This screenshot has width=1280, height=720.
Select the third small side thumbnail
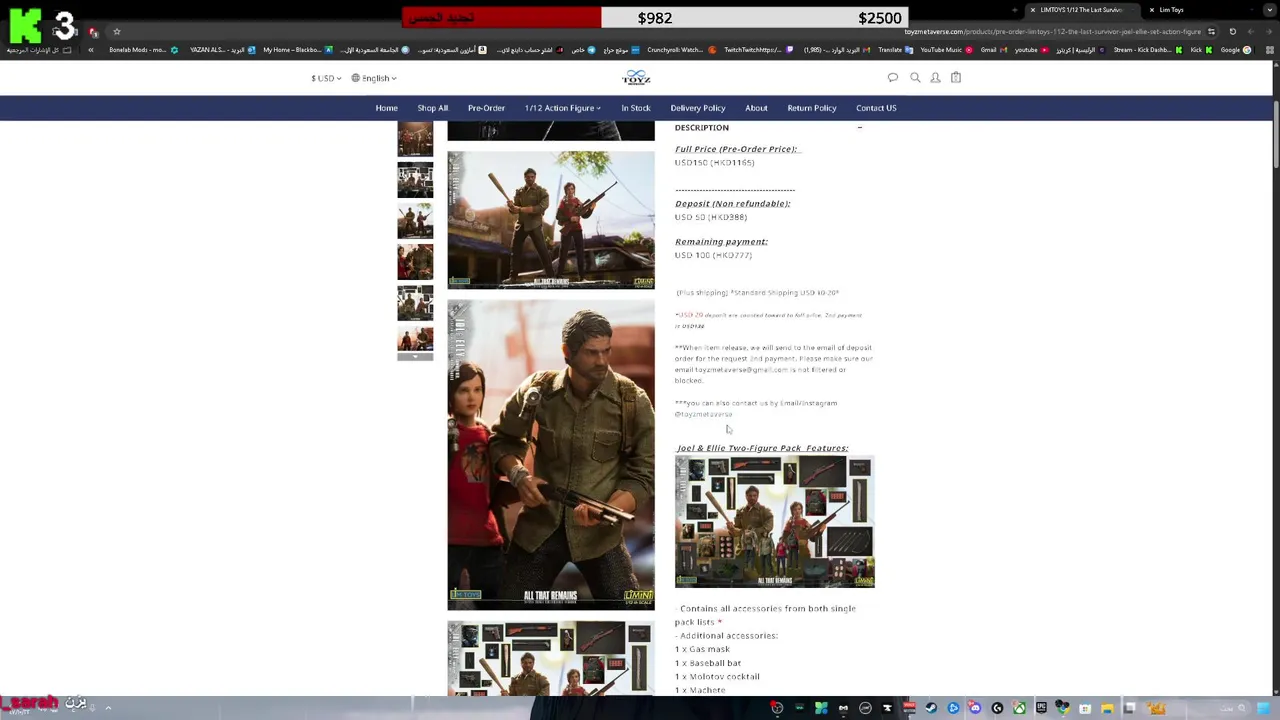click(x=415, y=221)
